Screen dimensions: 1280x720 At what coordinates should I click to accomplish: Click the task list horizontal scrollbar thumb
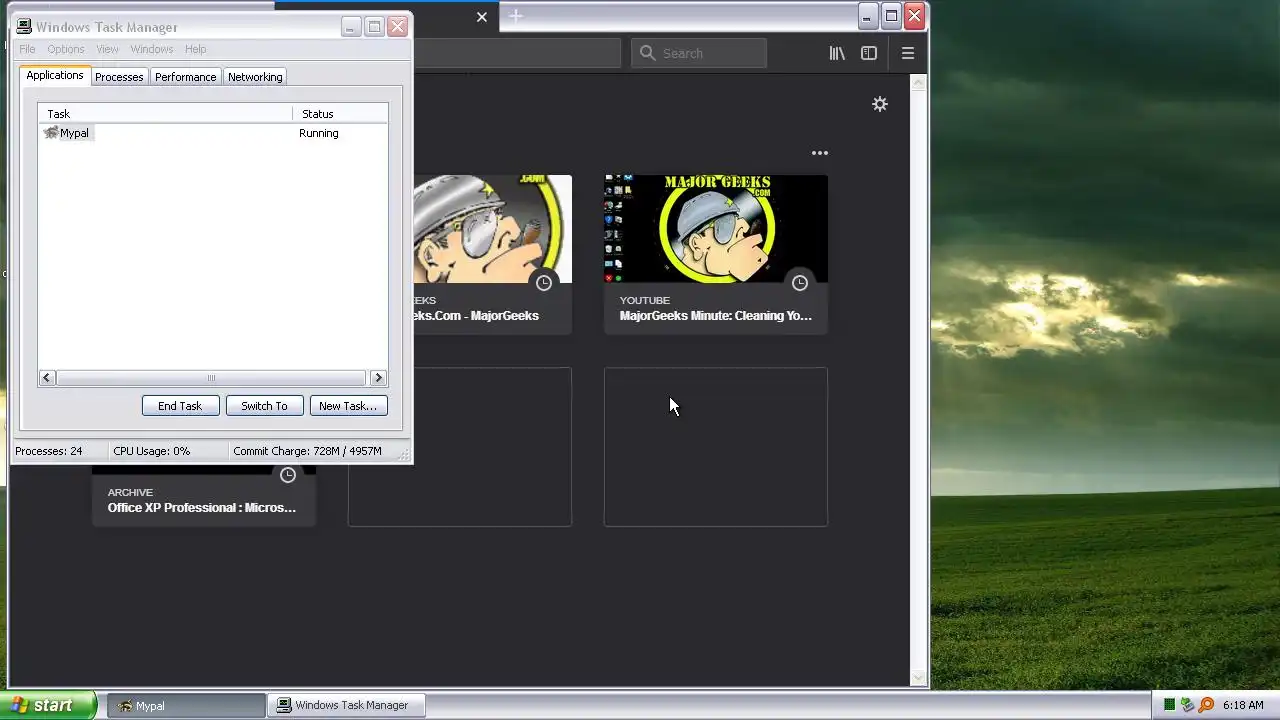tap(211, 378)
